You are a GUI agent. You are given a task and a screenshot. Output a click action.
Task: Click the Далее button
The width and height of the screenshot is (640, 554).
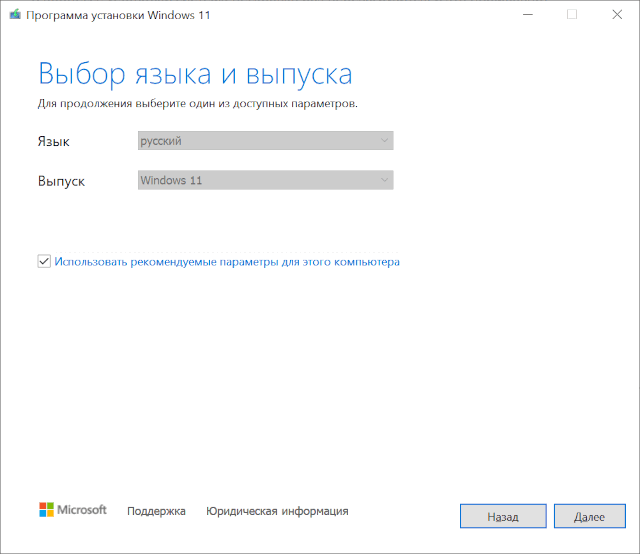tap(589, 516)
